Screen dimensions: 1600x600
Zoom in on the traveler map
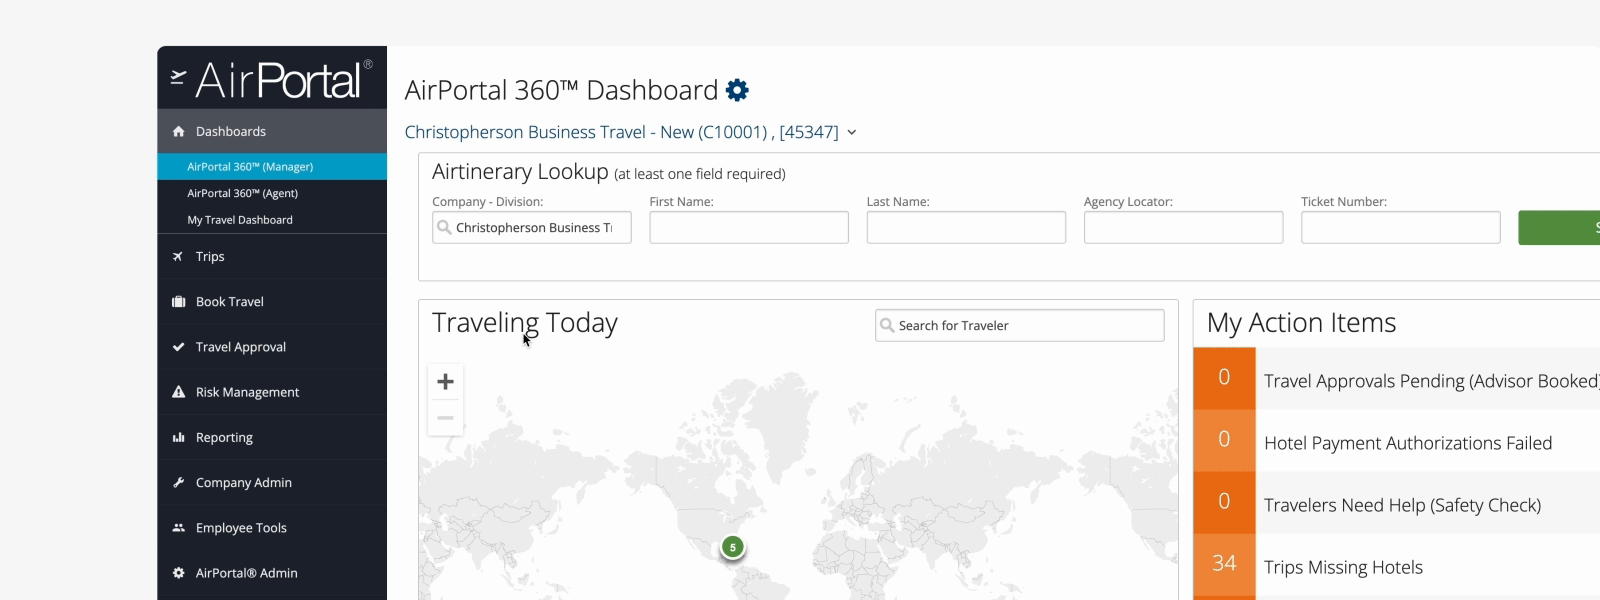pos(445,381)
